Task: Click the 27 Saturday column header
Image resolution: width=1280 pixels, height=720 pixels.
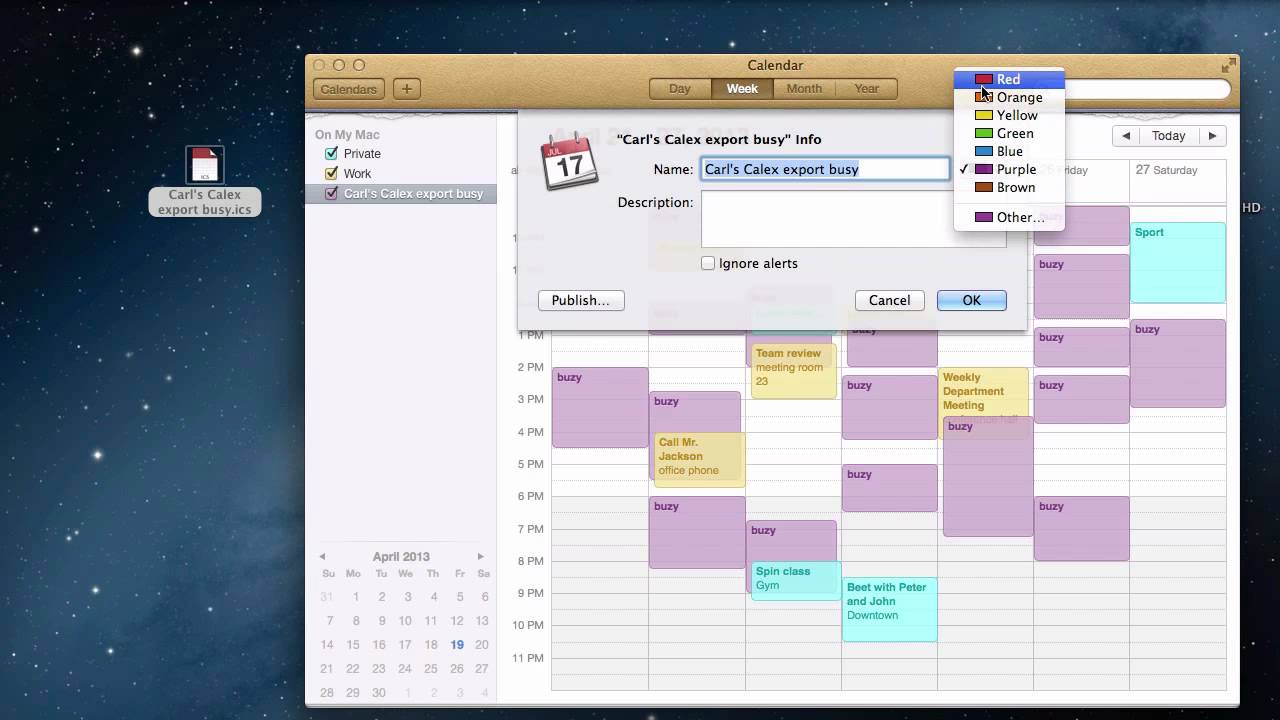Action: point(1166,170)
